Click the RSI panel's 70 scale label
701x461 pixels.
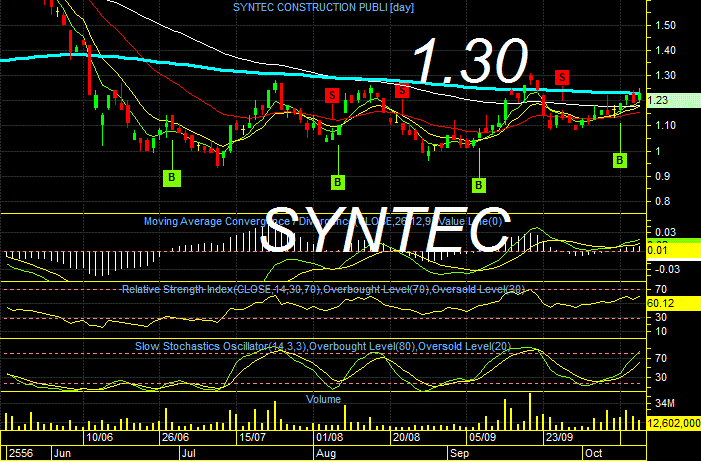pyautogui.click(x=661, y=289)
